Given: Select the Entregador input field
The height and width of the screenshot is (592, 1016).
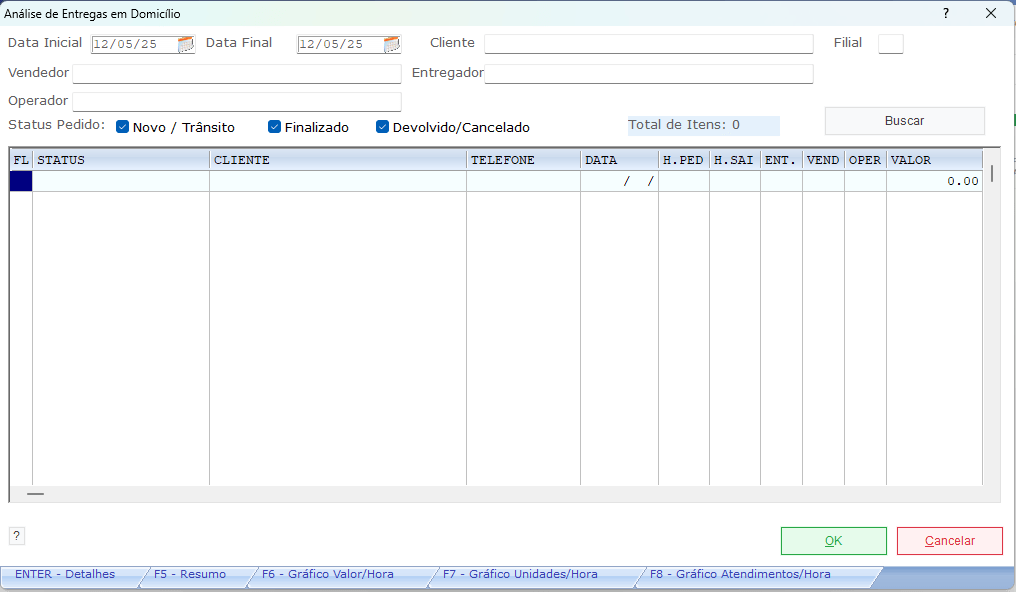Looking at the screenshot, I should pyautogui.click(x=648, y=74).
